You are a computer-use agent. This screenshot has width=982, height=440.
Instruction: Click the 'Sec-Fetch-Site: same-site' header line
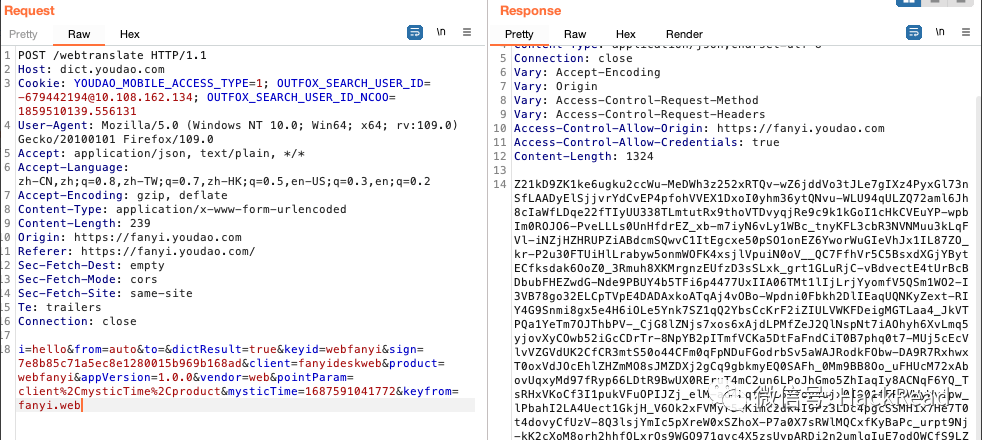click(105, 293)
